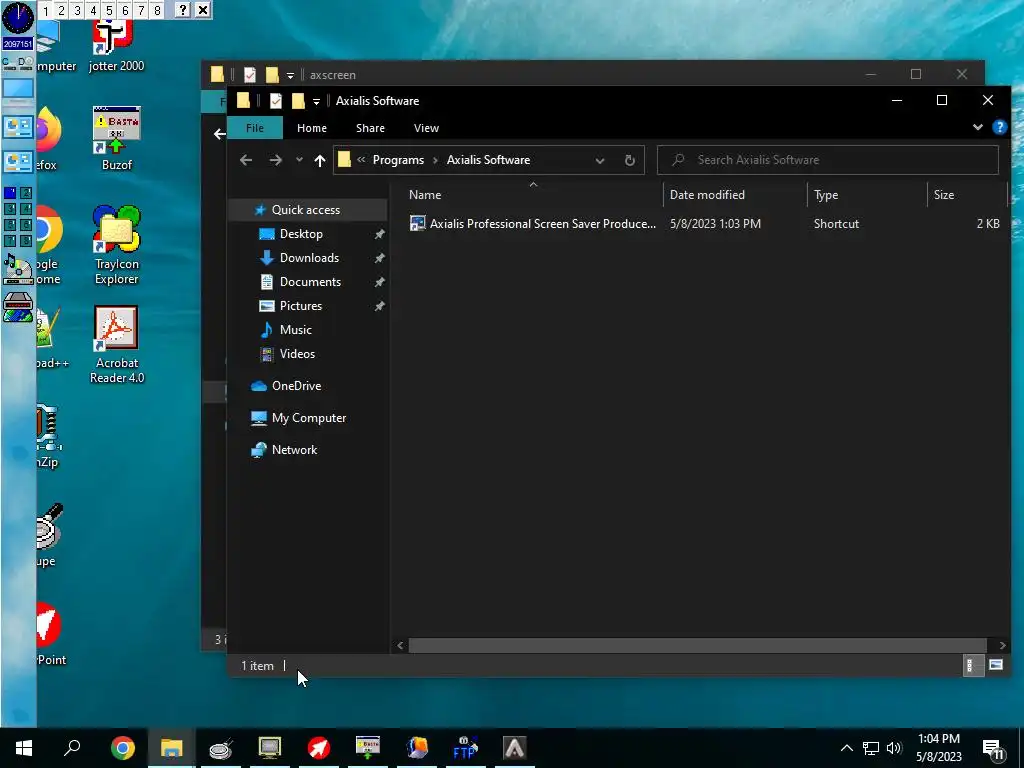Image resolution: width=1024 pixels, height=768 pixels.
Task: Click the Axialis 'A' taskbar icon
Action: [x=515, y=748]
